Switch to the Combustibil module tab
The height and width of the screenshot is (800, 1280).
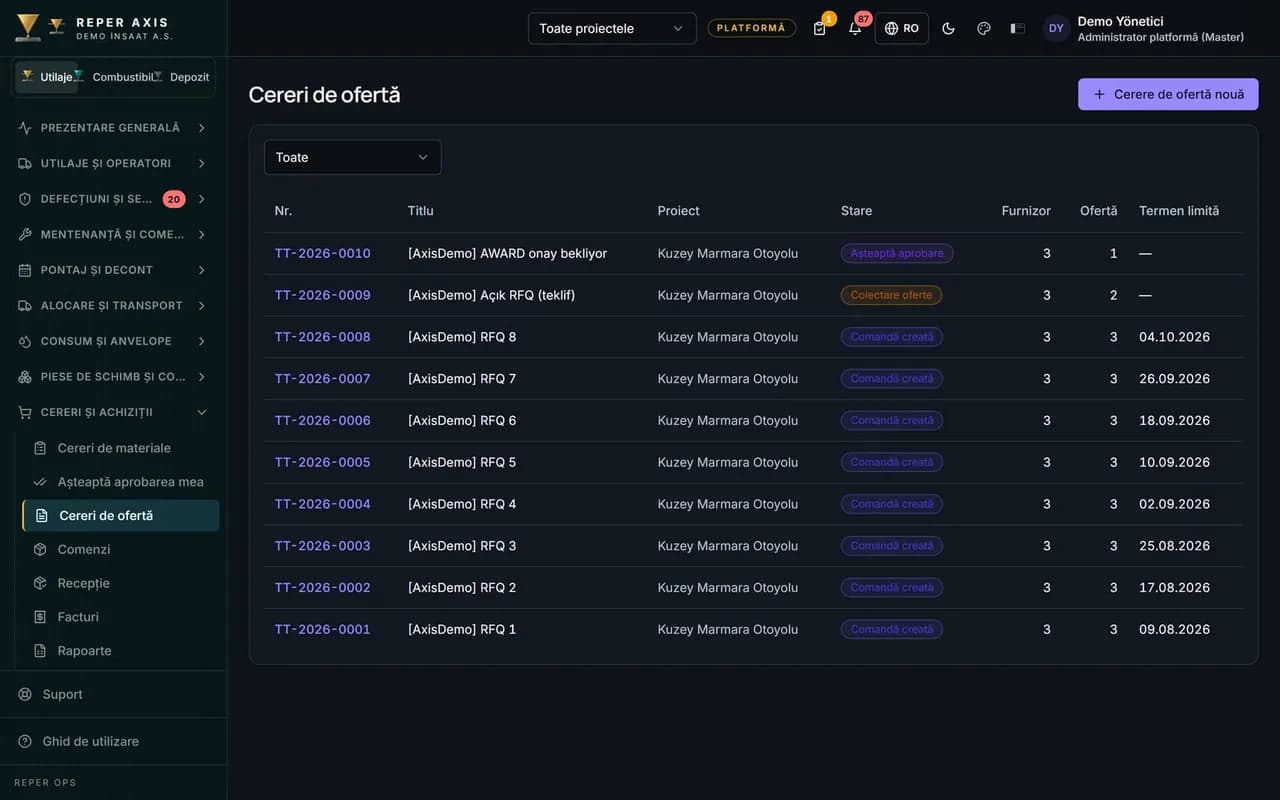tap(116, 77)
